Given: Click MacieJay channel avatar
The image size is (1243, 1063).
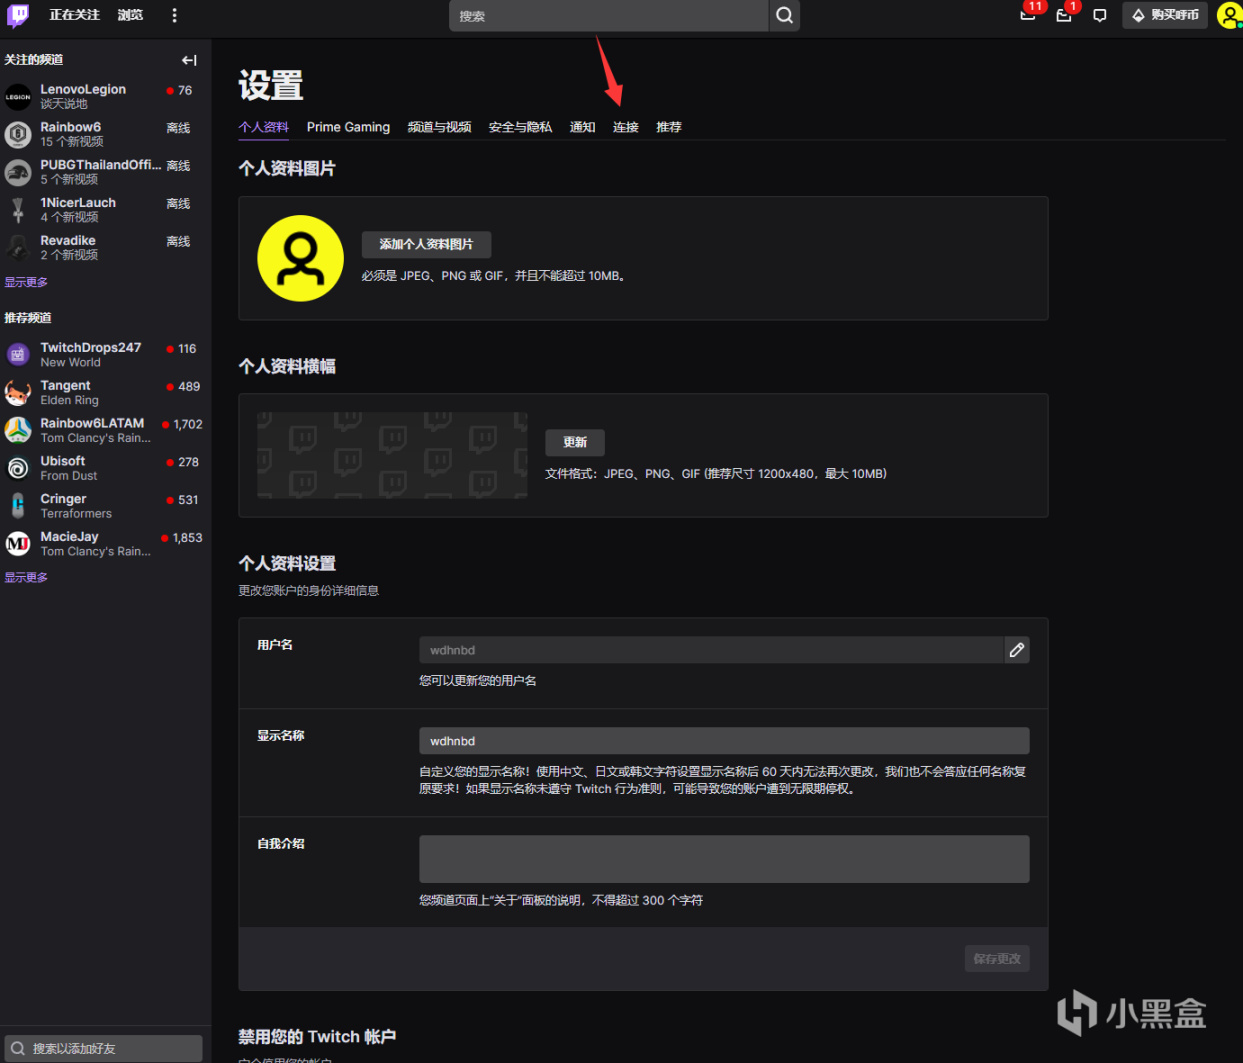Looking at the screenshot, I should 18,544.
